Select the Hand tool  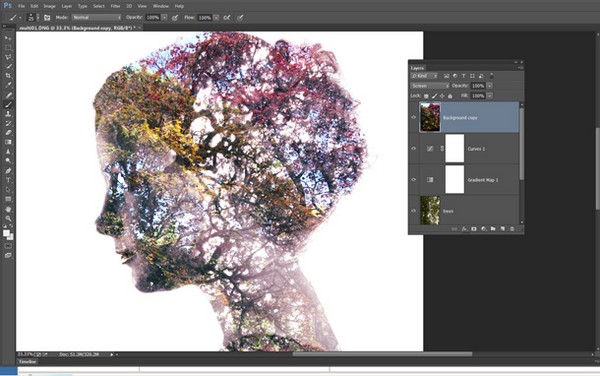pyautogui.click(x=8, y=209)
